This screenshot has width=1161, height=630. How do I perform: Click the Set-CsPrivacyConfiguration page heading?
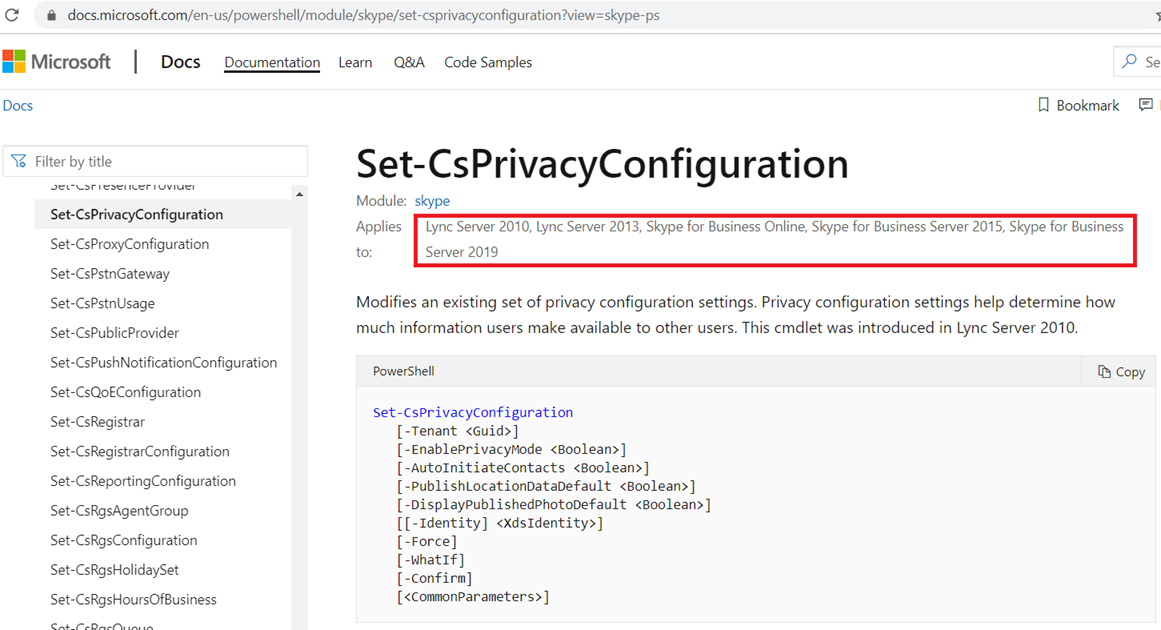(x=602, y=164)
